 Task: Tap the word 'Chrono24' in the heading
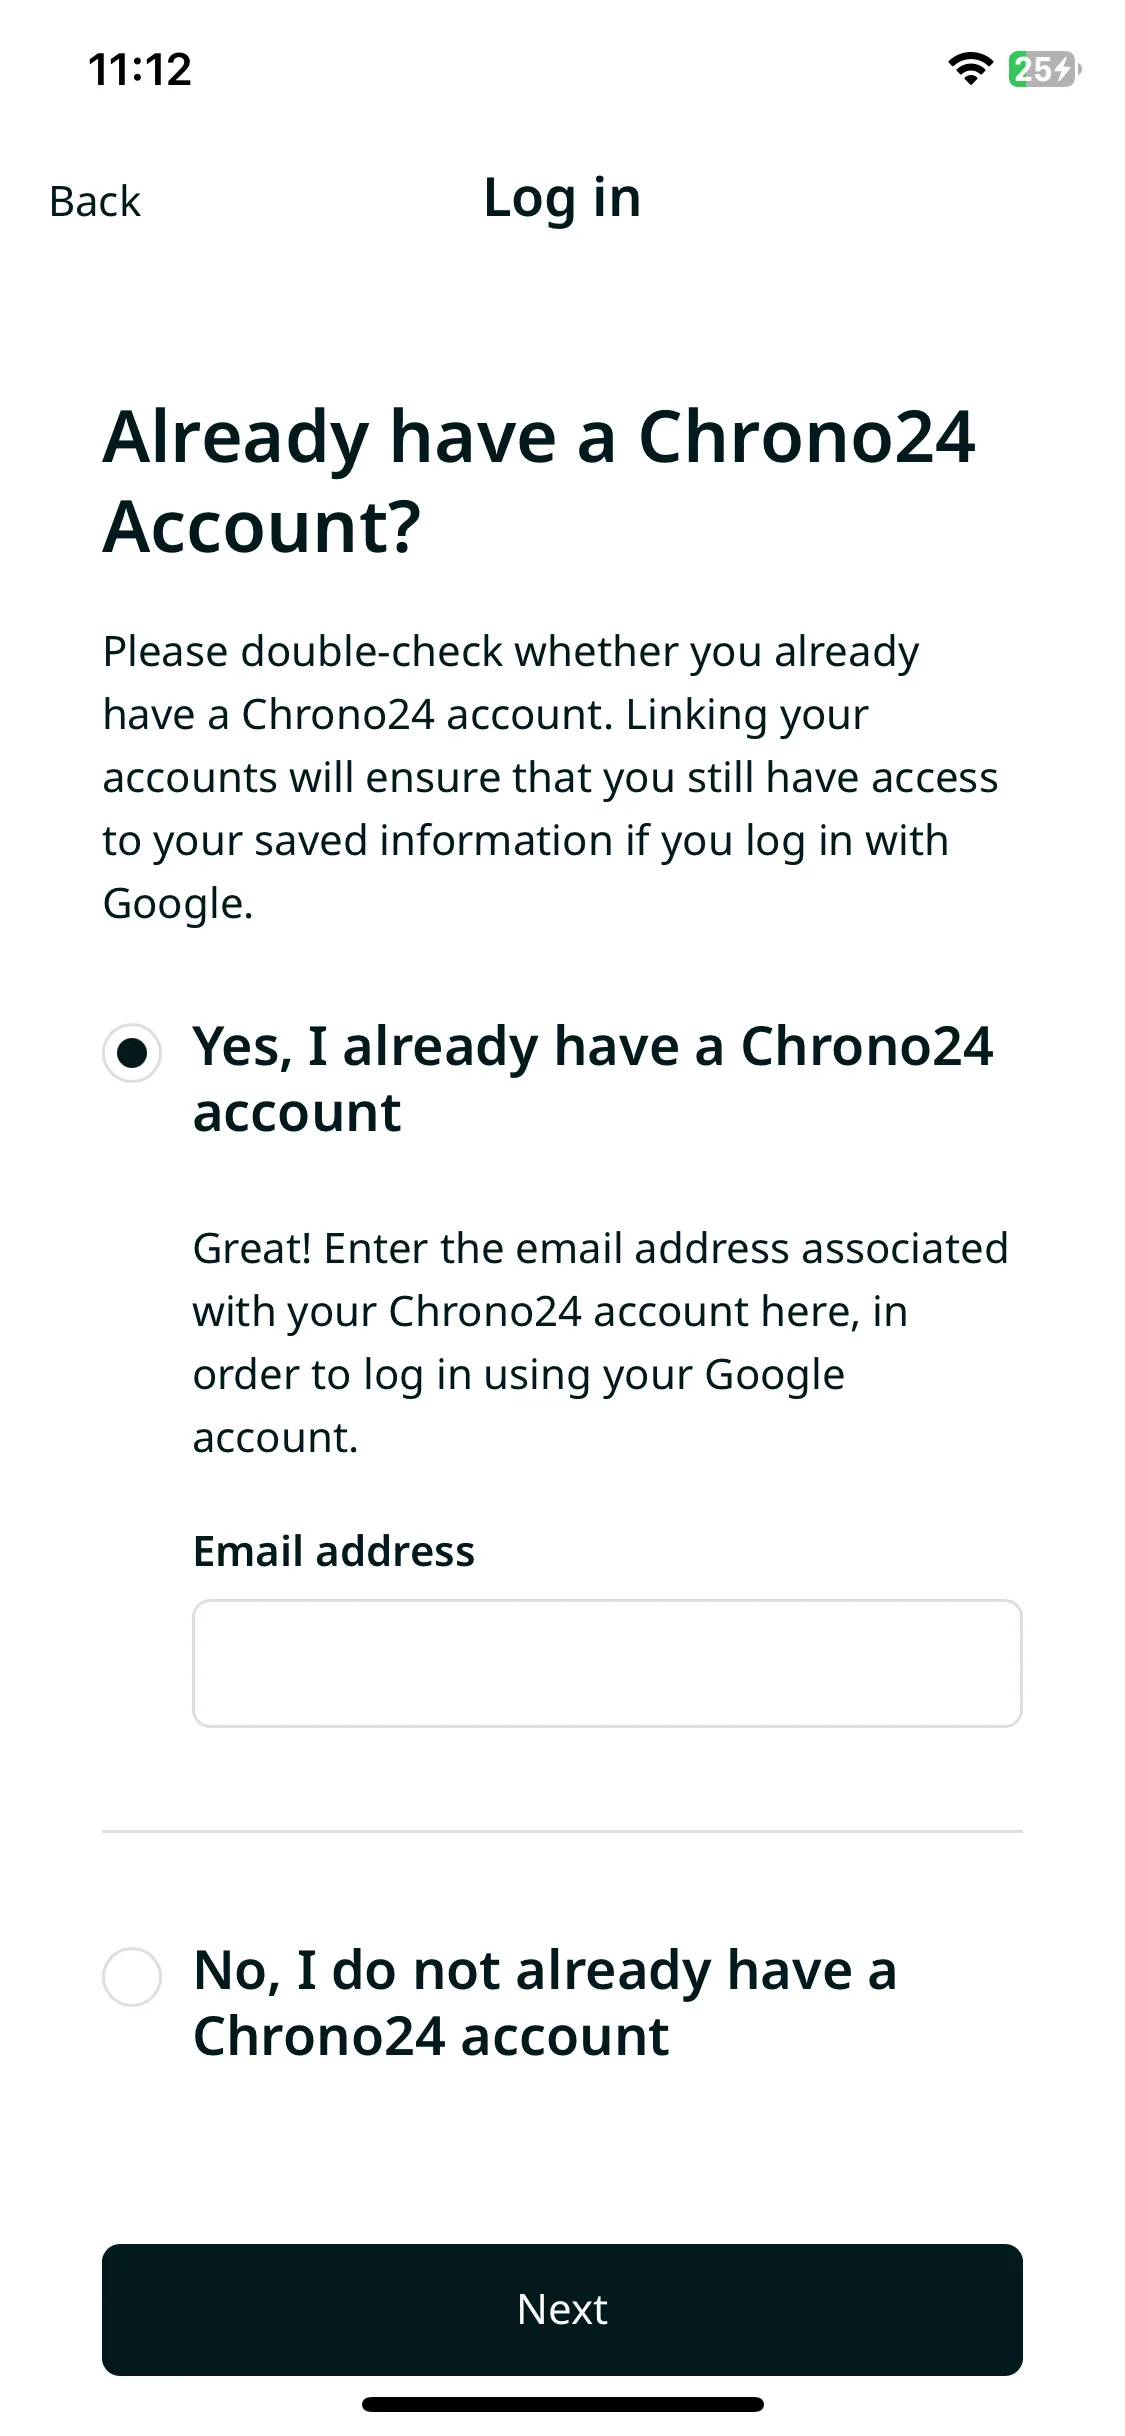click(x=806, y=437)
